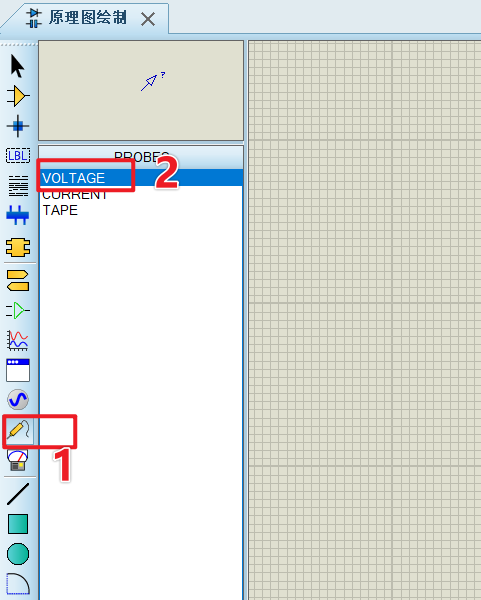The width and height of the screenshot is (481, 600).
Task: Choose the Device Pins tool
Action: (x=18, y=310)
